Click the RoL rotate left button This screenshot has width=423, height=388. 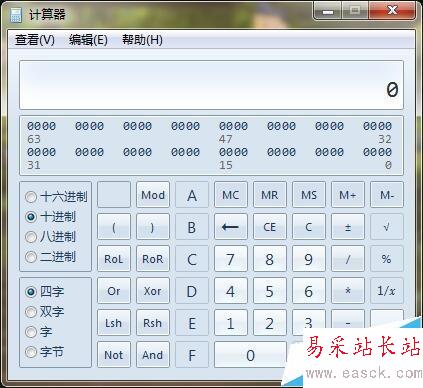[114, 259]
